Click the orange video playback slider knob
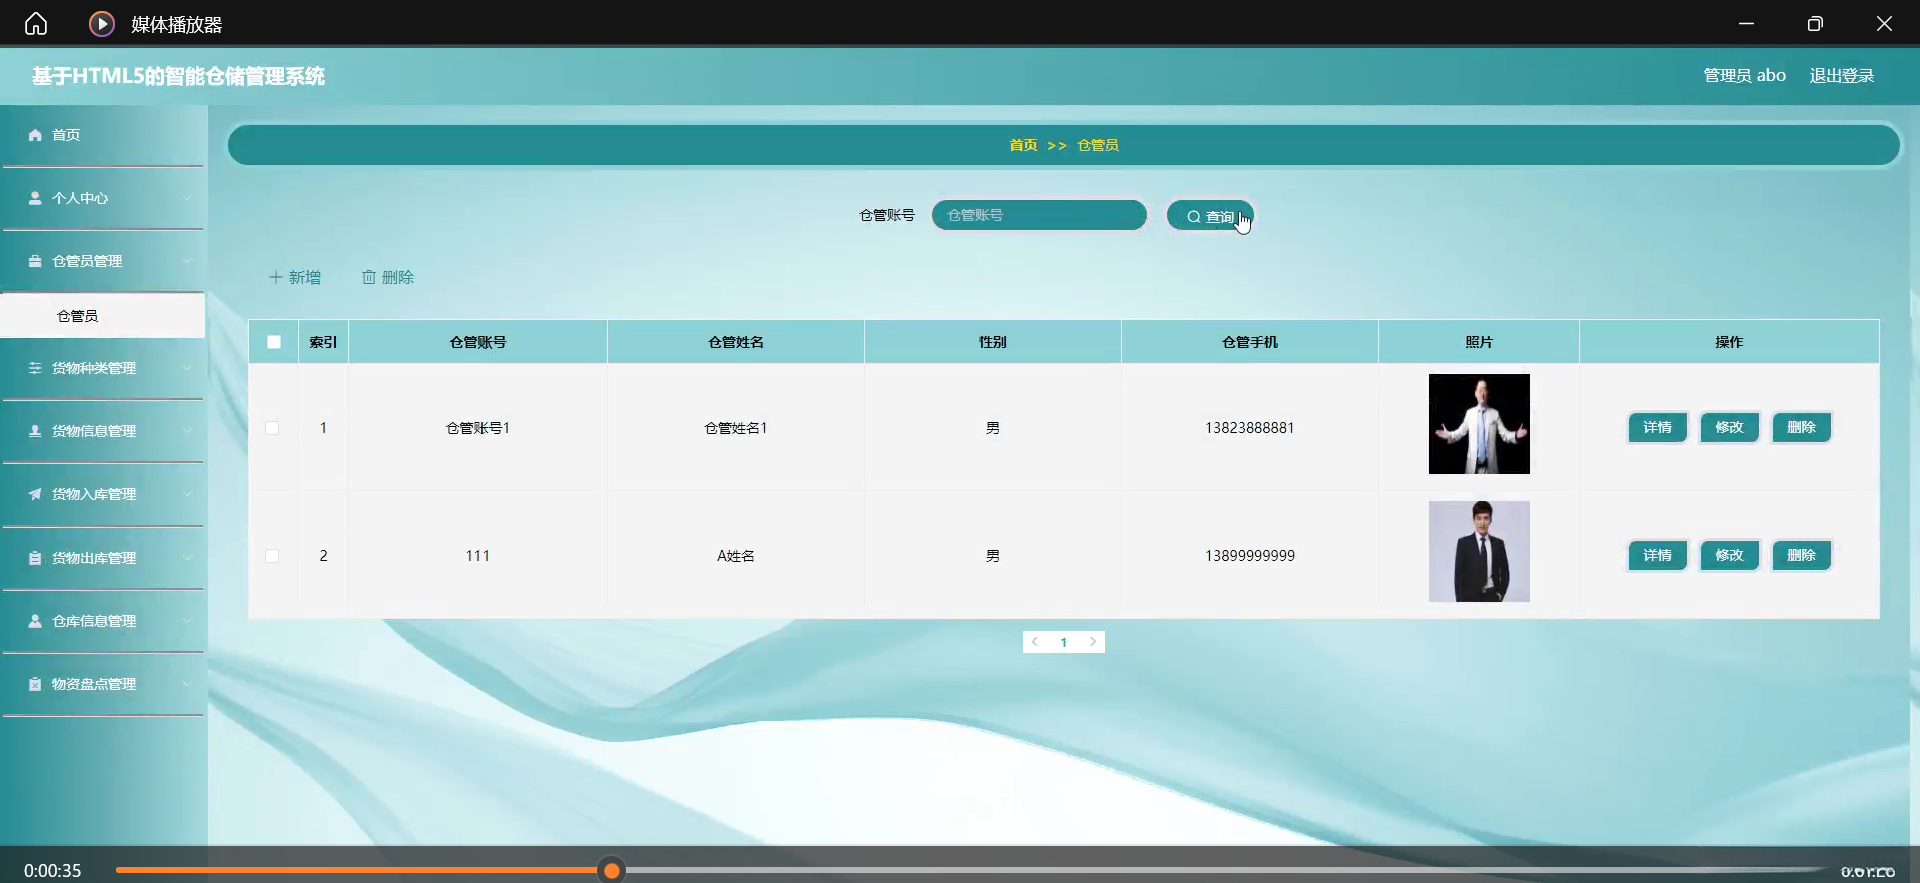Viewport: 1920px width, 883px height. coord(611,871)
